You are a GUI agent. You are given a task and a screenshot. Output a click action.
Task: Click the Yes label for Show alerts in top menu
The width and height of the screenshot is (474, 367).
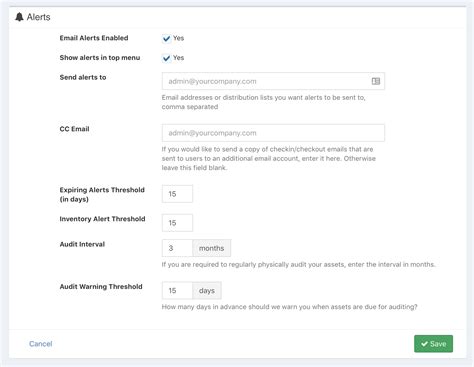[178, 58]
